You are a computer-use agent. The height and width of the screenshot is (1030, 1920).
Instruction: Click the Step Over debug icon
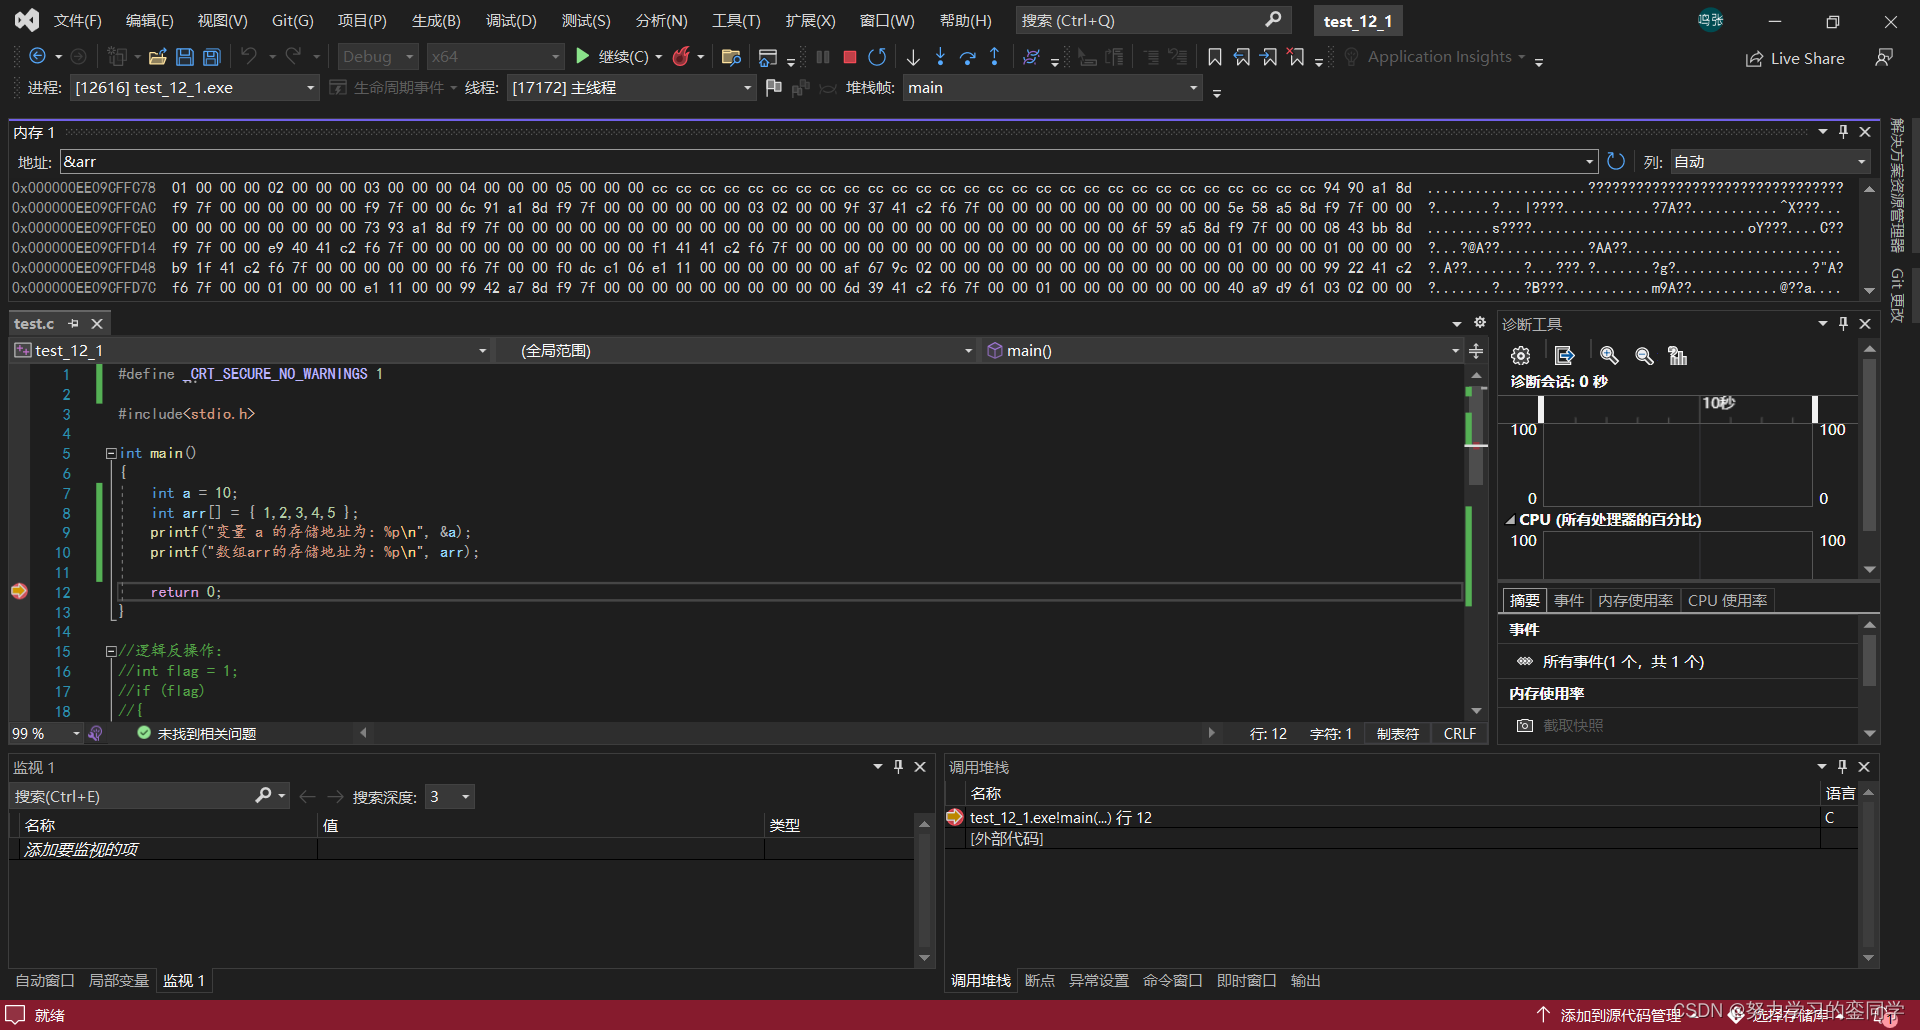tap(967, 57)
